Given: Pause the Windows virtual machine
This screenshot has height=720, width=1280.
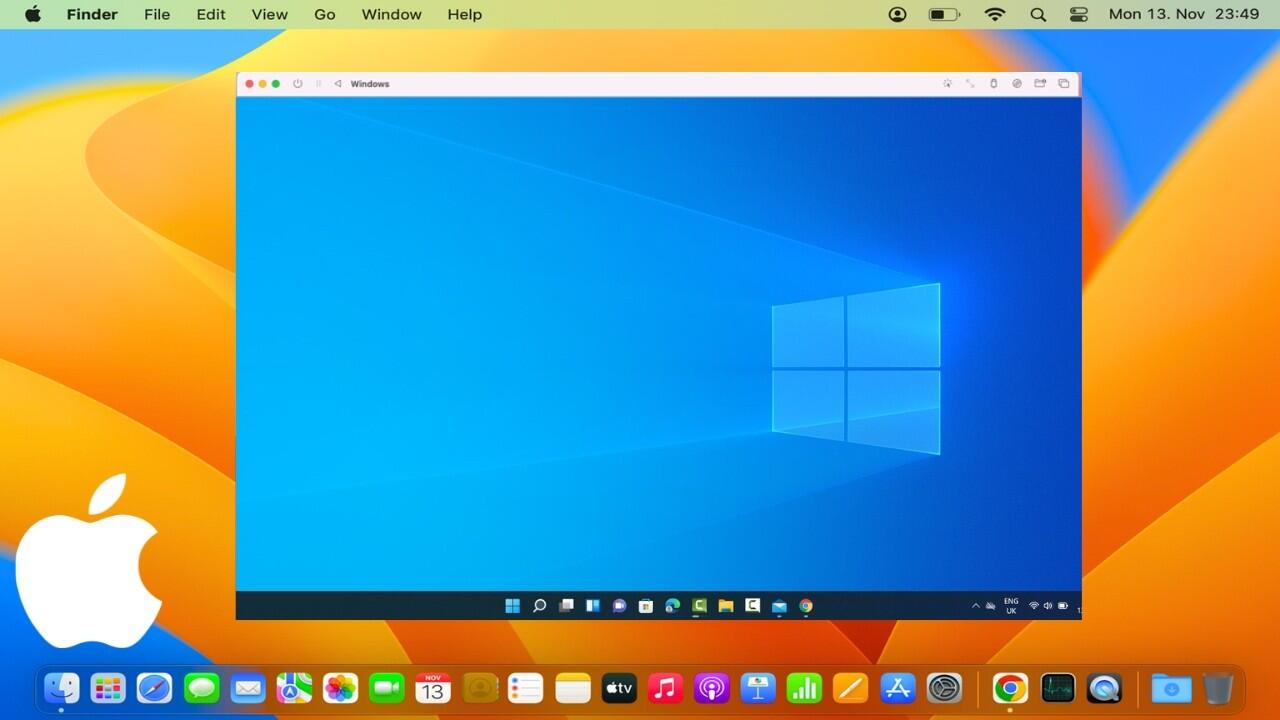Looking at the screenshot, I should point(319,84).
